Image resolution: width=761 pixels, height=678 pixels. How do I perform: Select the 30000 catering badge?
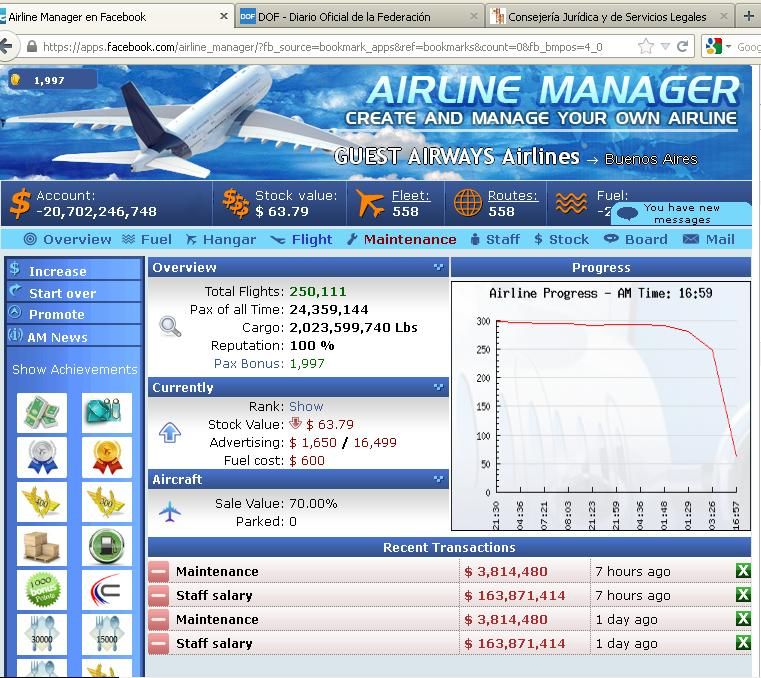pos(42,635)
